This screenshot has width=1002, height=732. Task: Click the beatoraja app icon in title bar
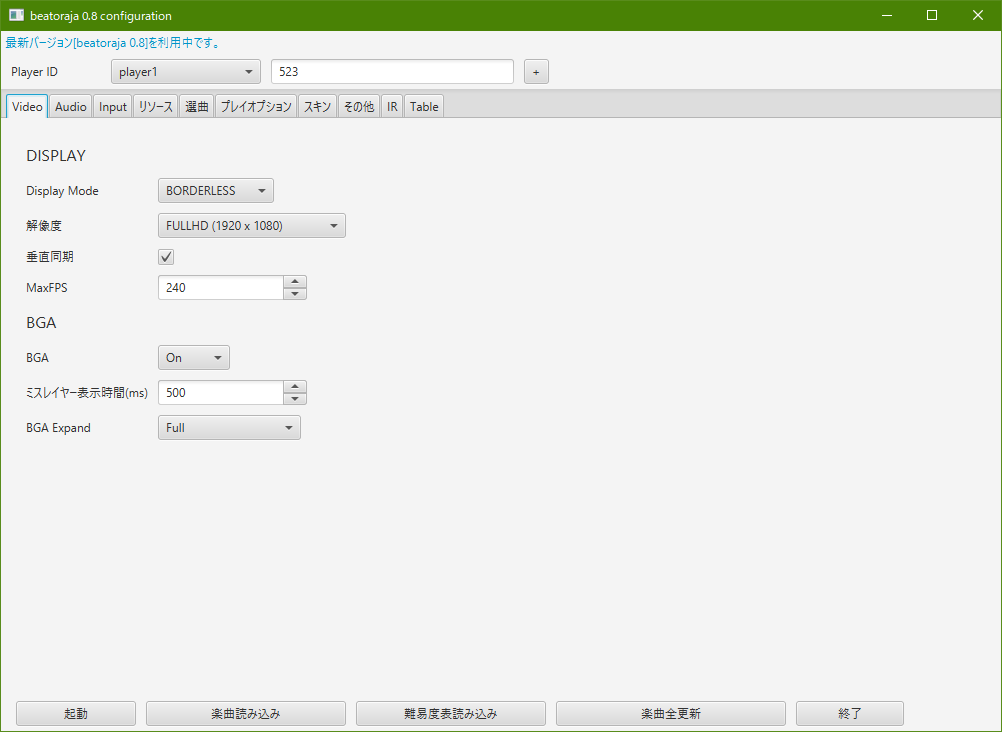(x=16, y=15)
